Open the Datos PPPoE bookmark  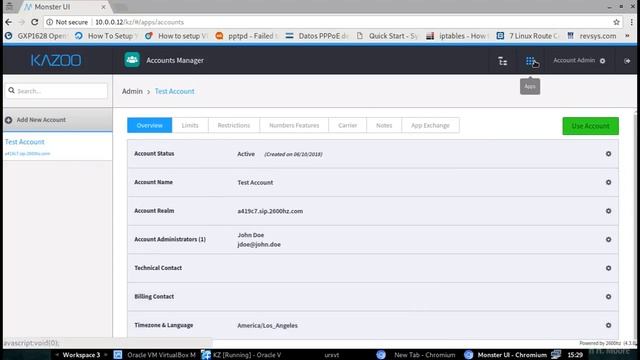[317, 36]
